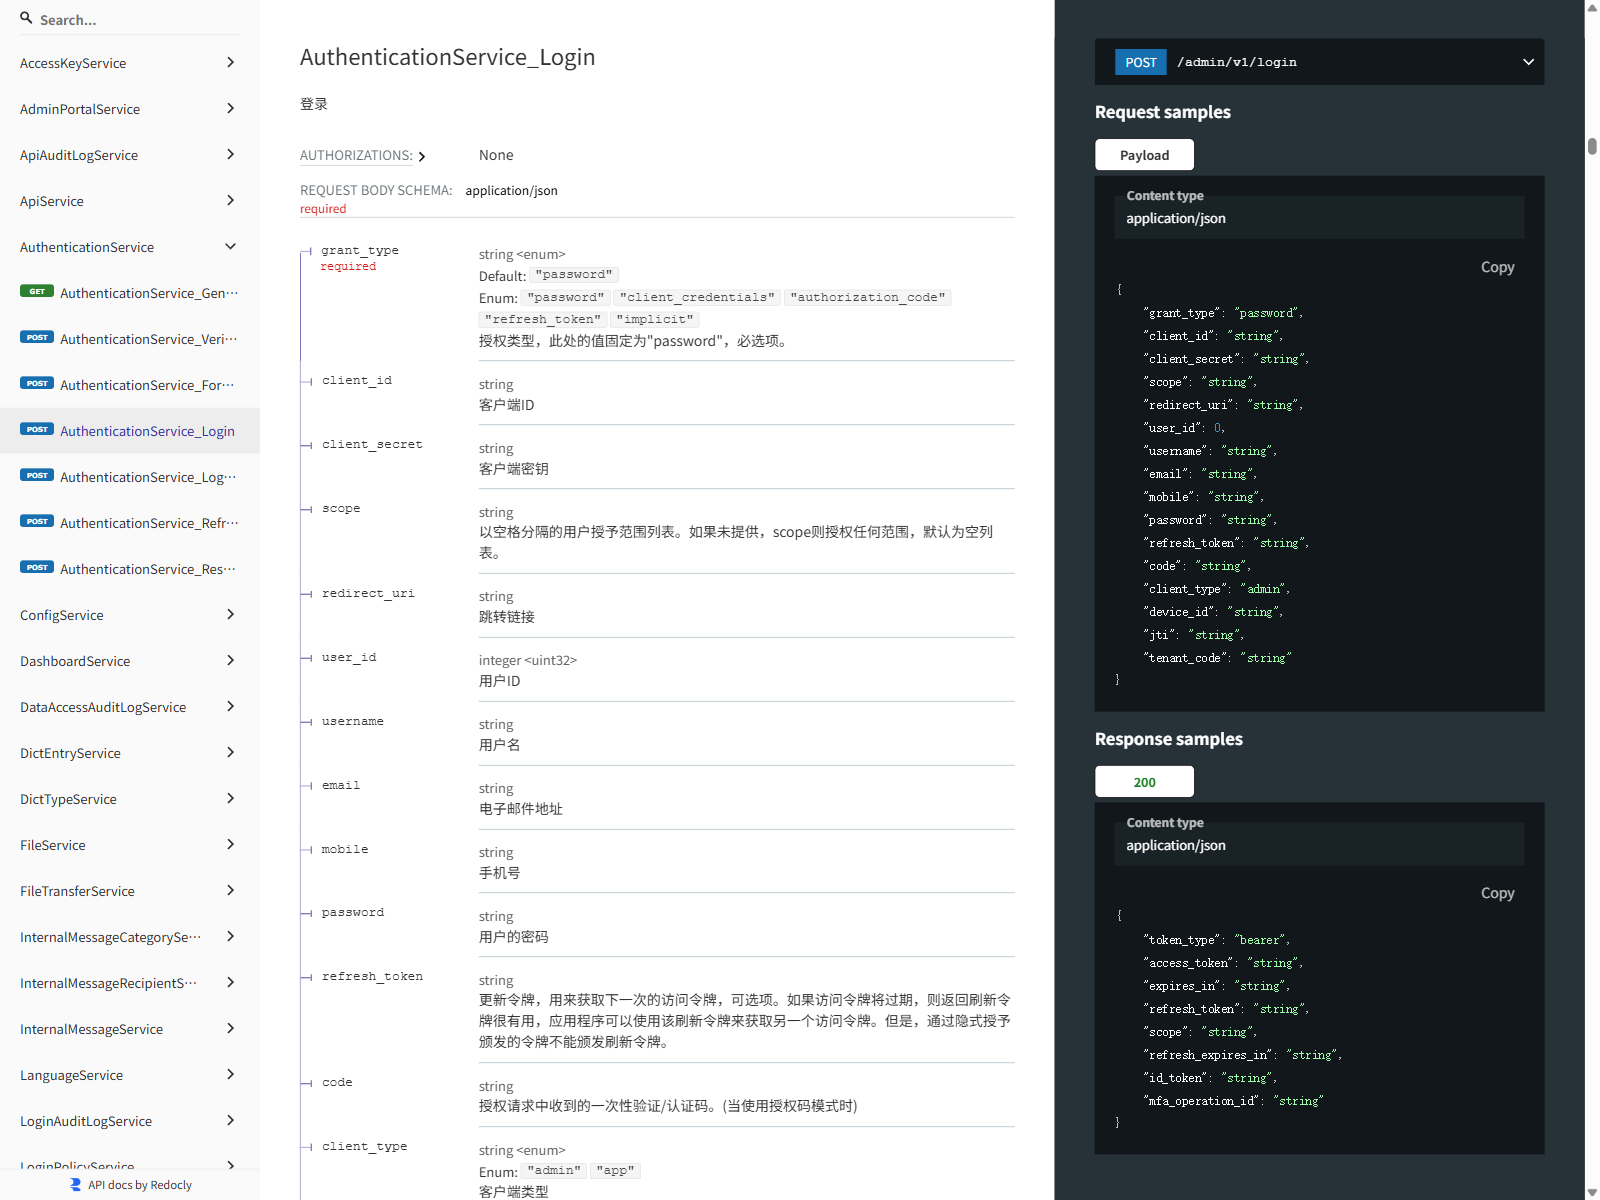Click the POST badge beside AuthenticationService_Refr
The image size is (1600, 1200).
[x=37, y=522]
